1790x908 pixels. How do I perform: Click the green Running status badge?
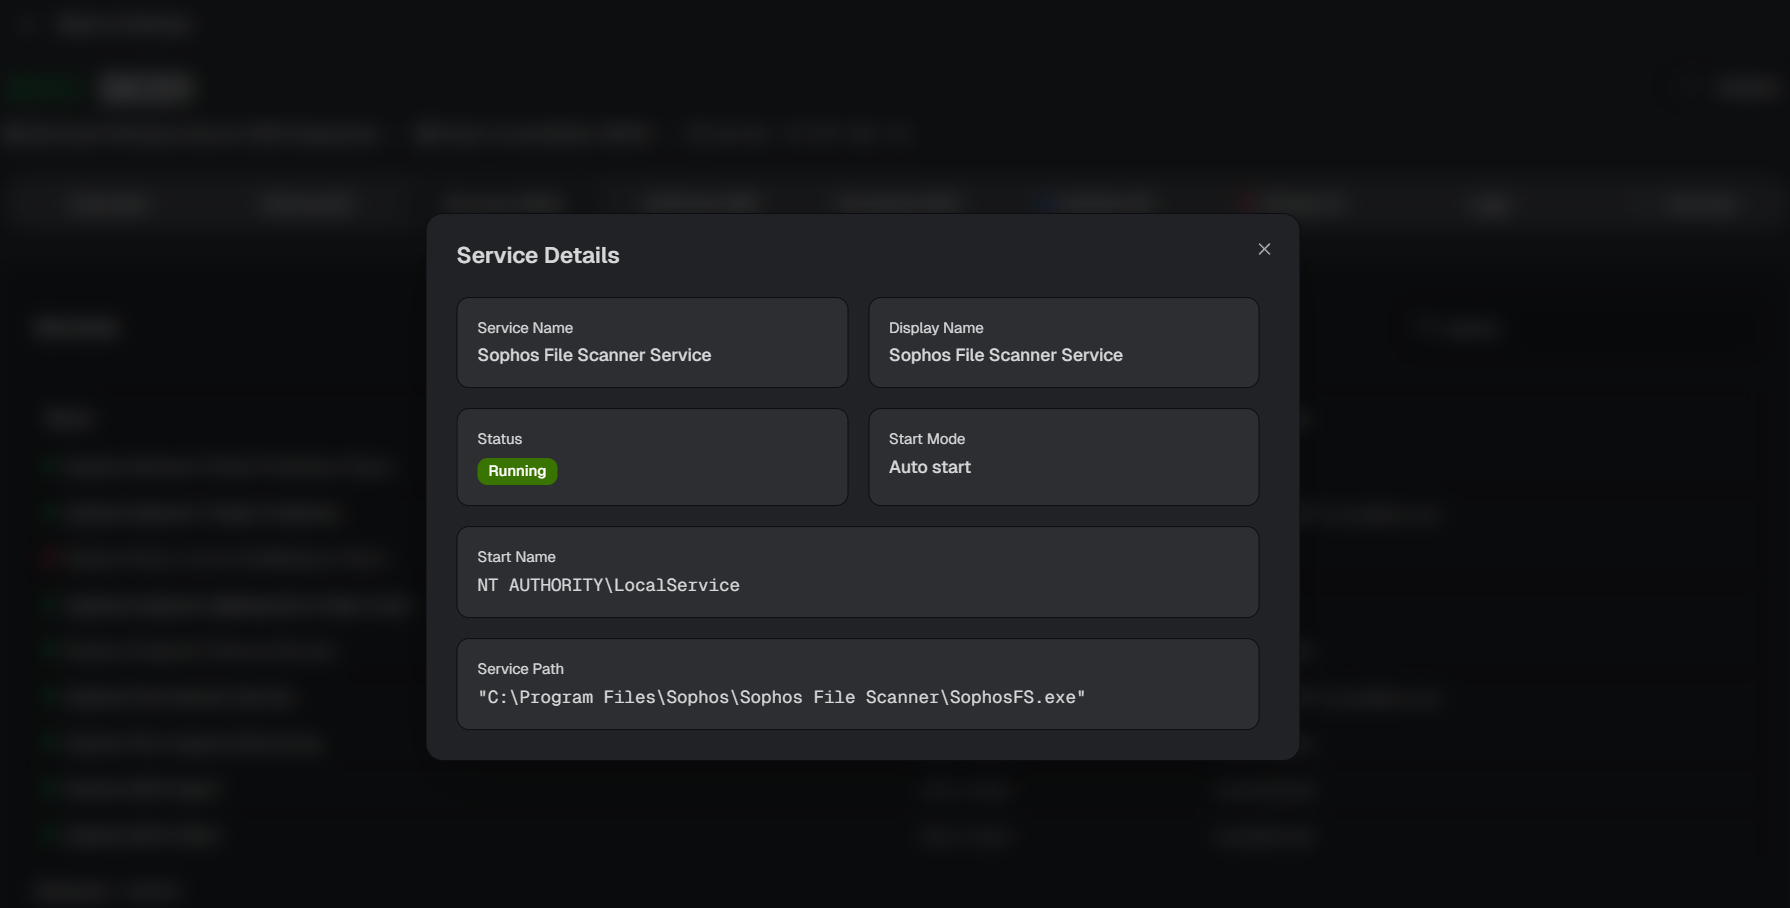tap(517, 471)
